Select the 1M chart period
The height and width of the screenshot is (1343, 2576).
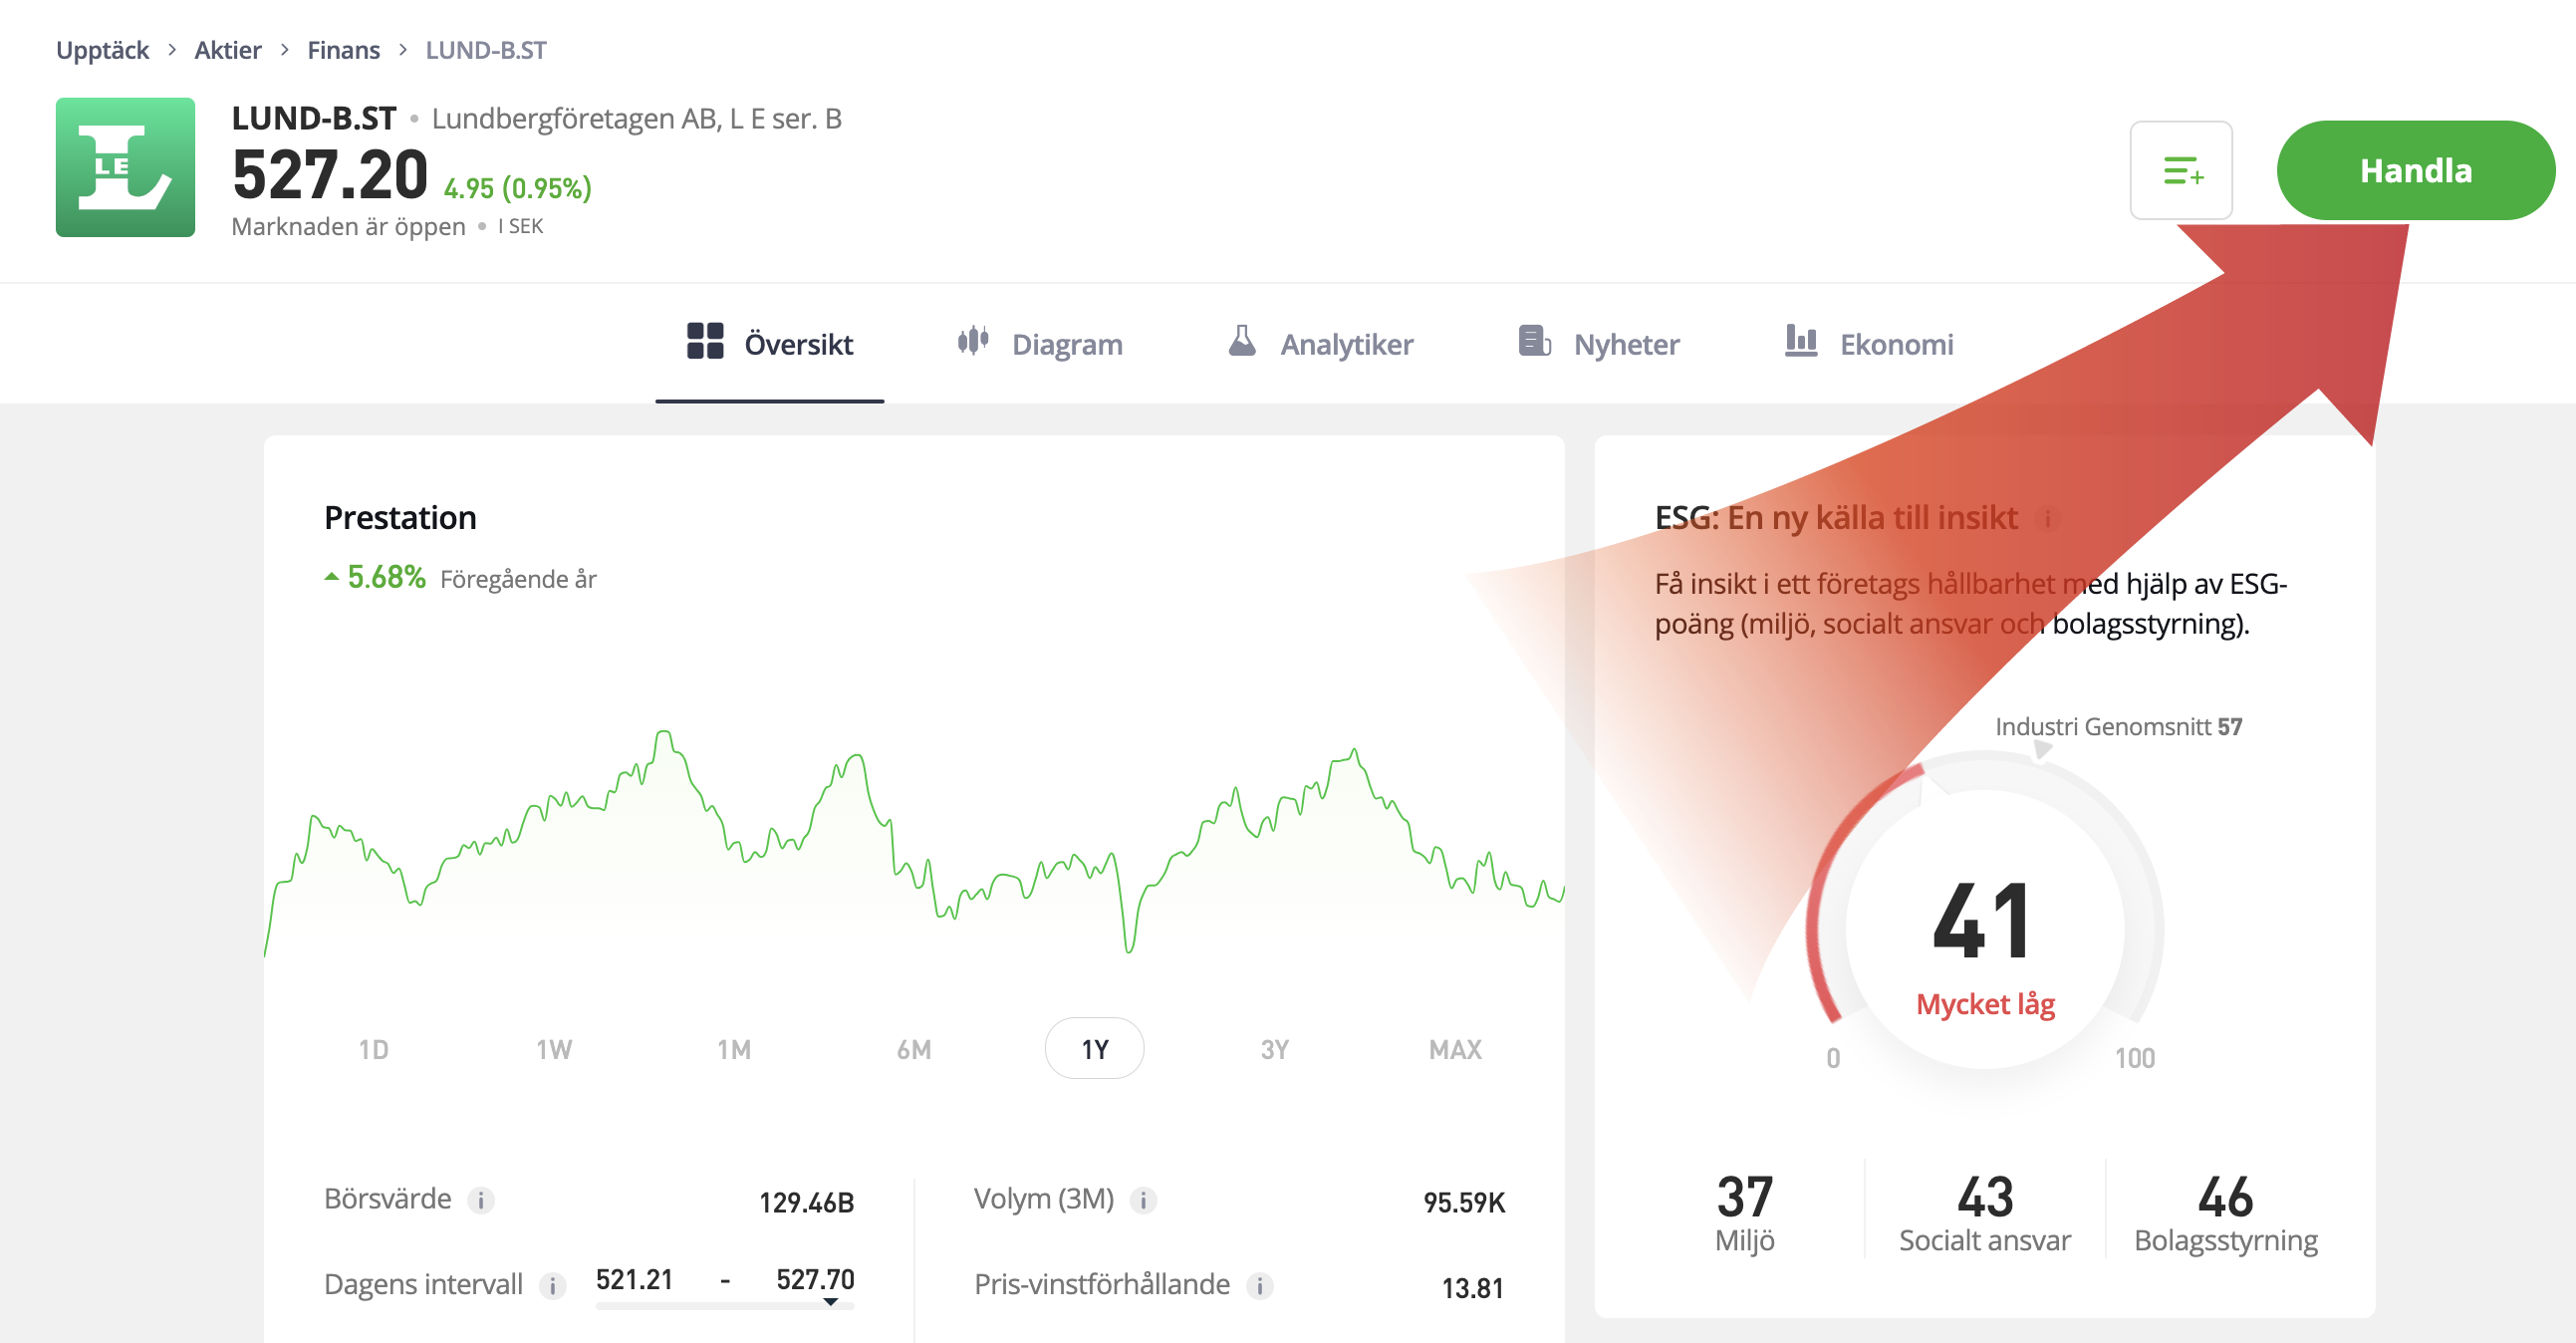(x=733, y=1049)
